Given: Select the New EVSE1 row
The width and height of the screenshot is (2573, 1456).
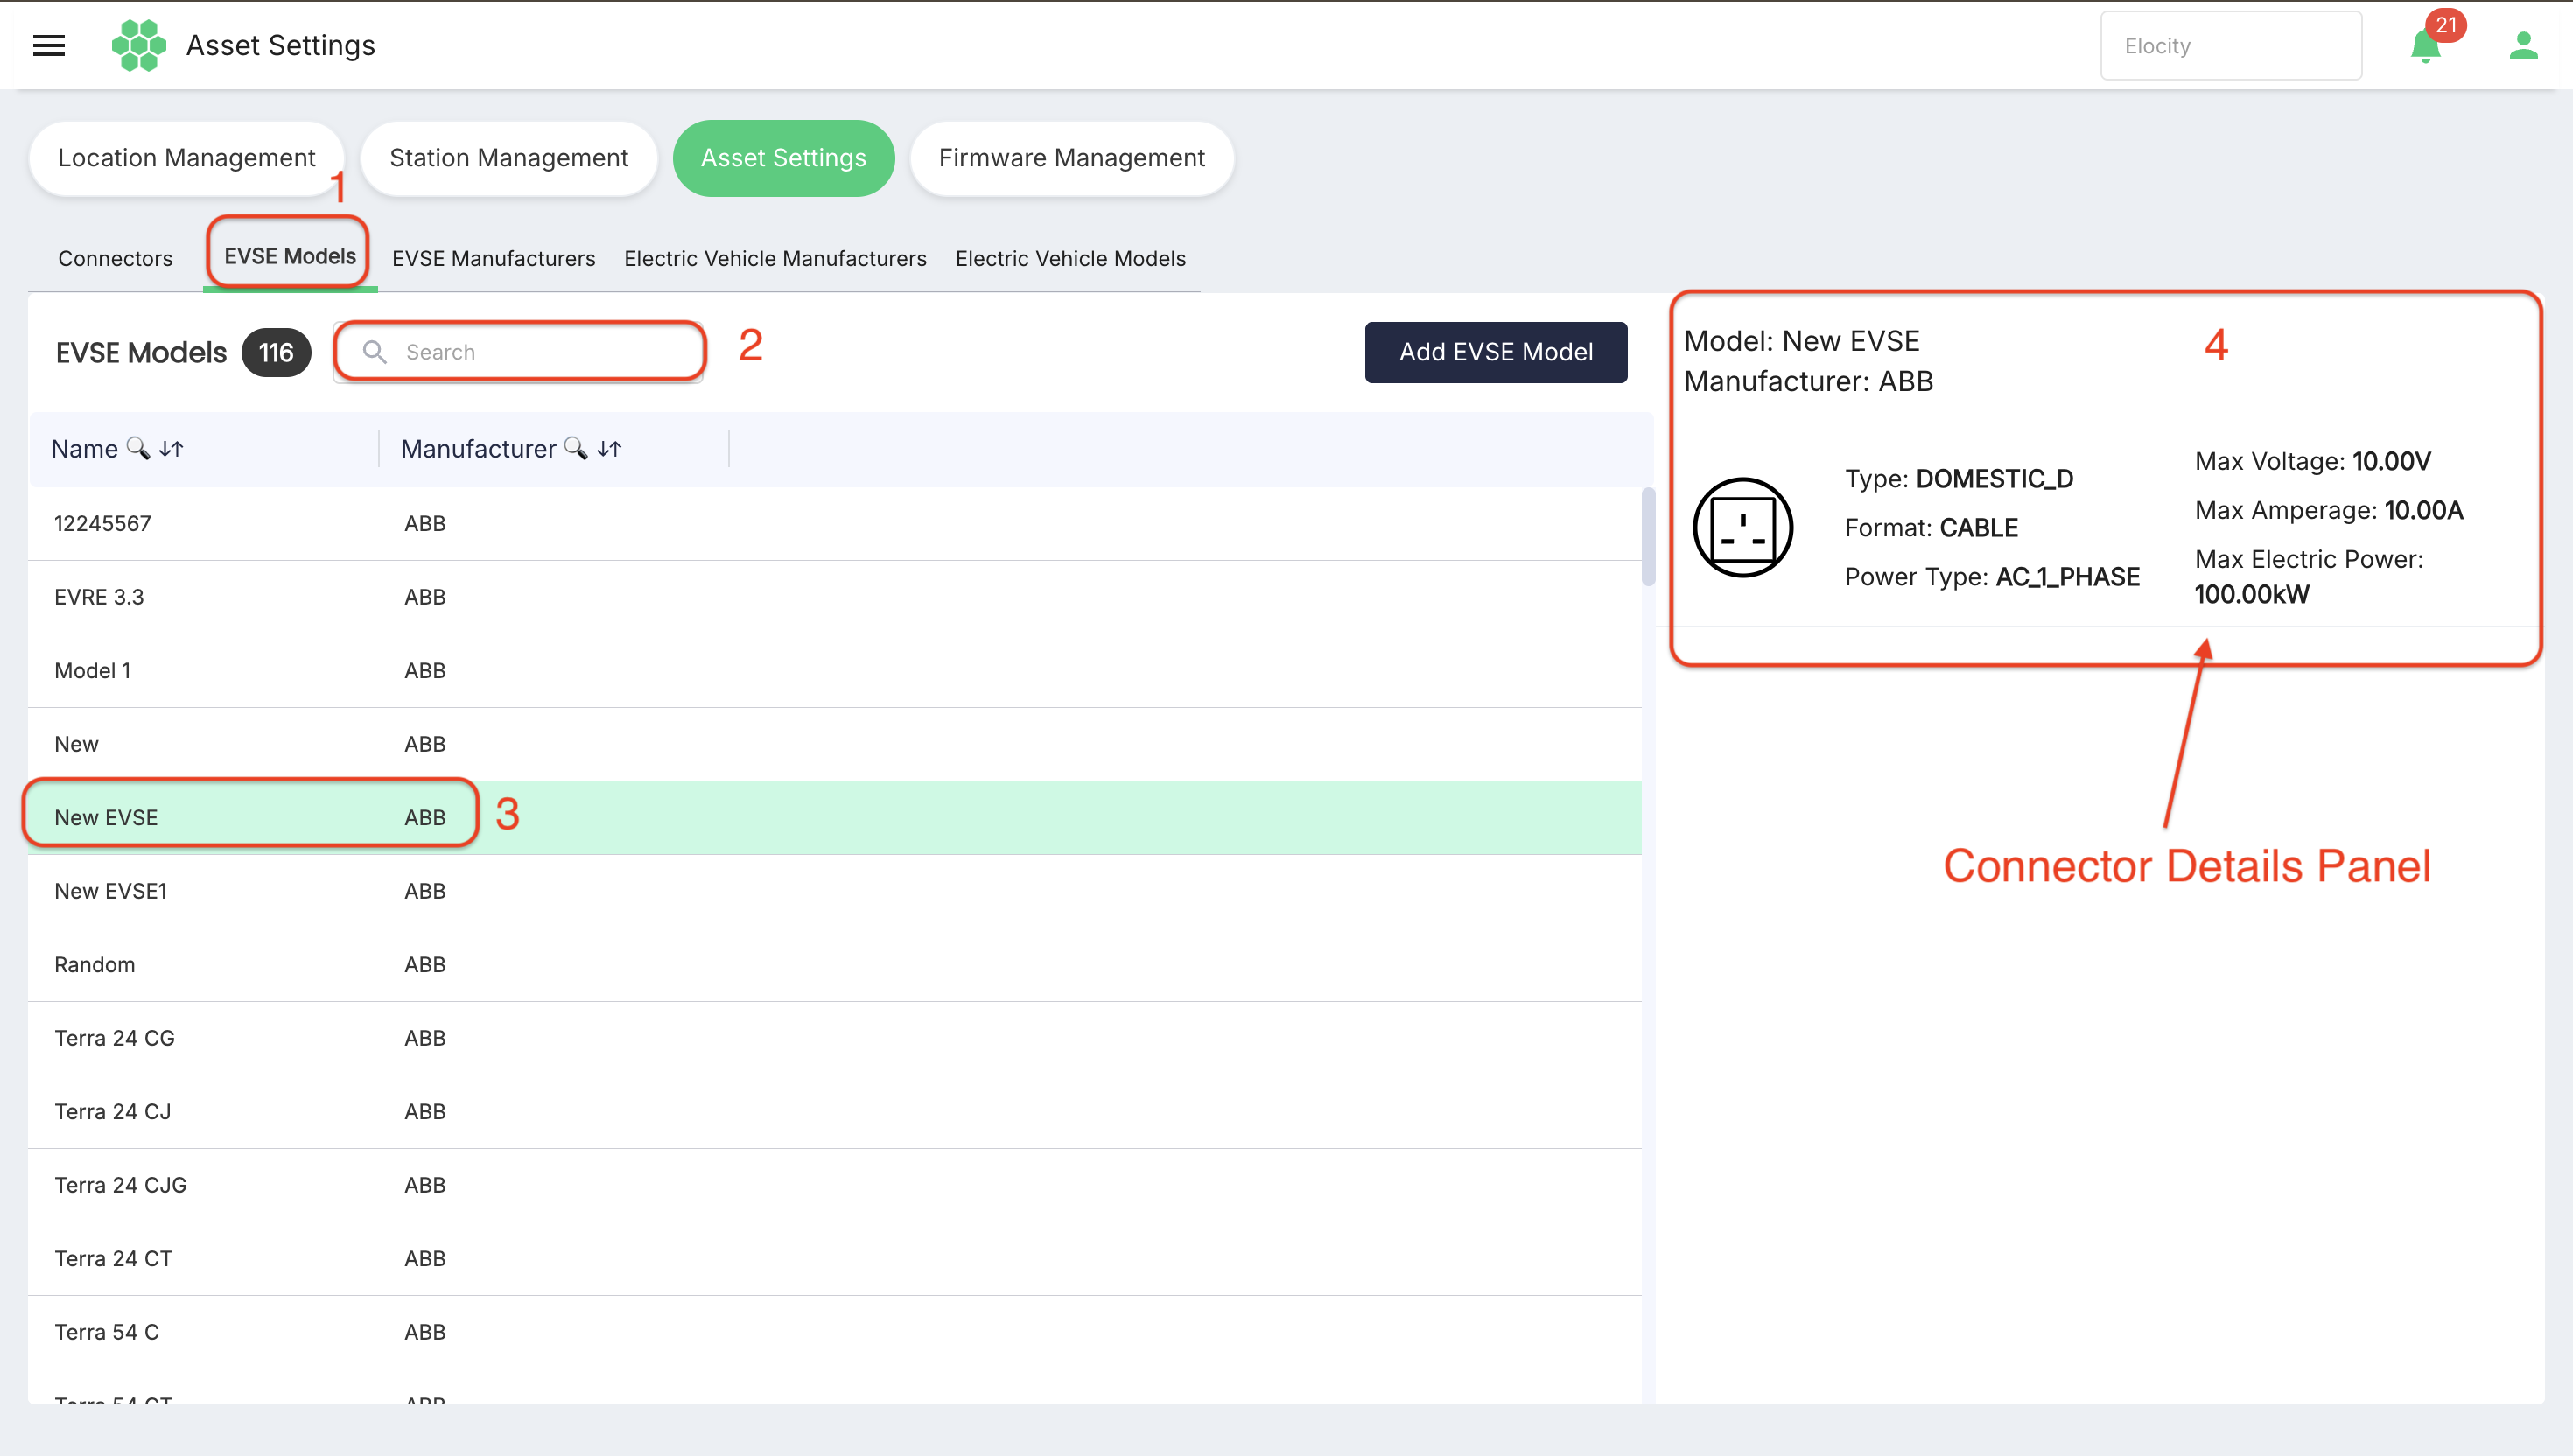Looking at the screenshot, I should click(835, 891).
